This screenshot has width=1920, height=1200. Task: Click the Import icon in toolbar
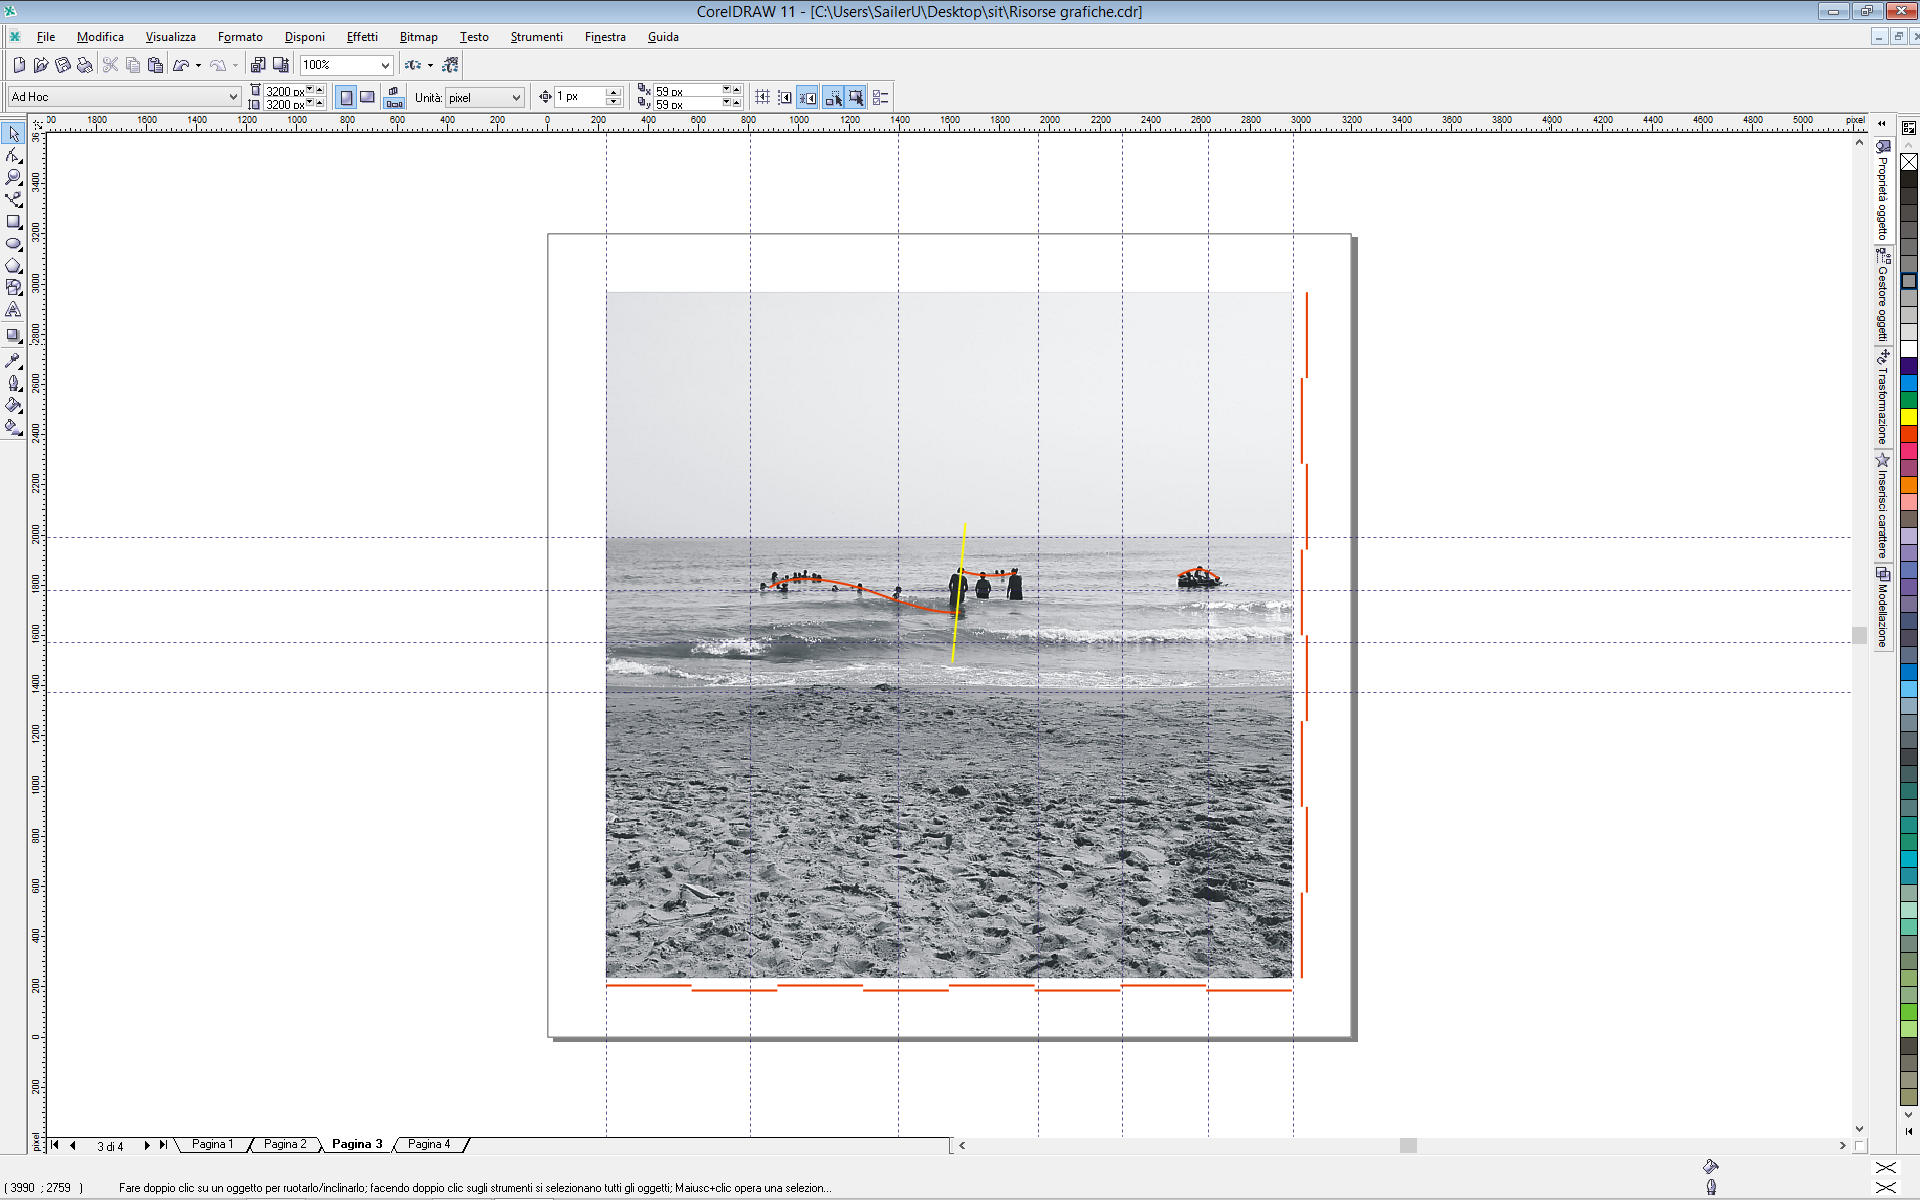click(258, 65)
